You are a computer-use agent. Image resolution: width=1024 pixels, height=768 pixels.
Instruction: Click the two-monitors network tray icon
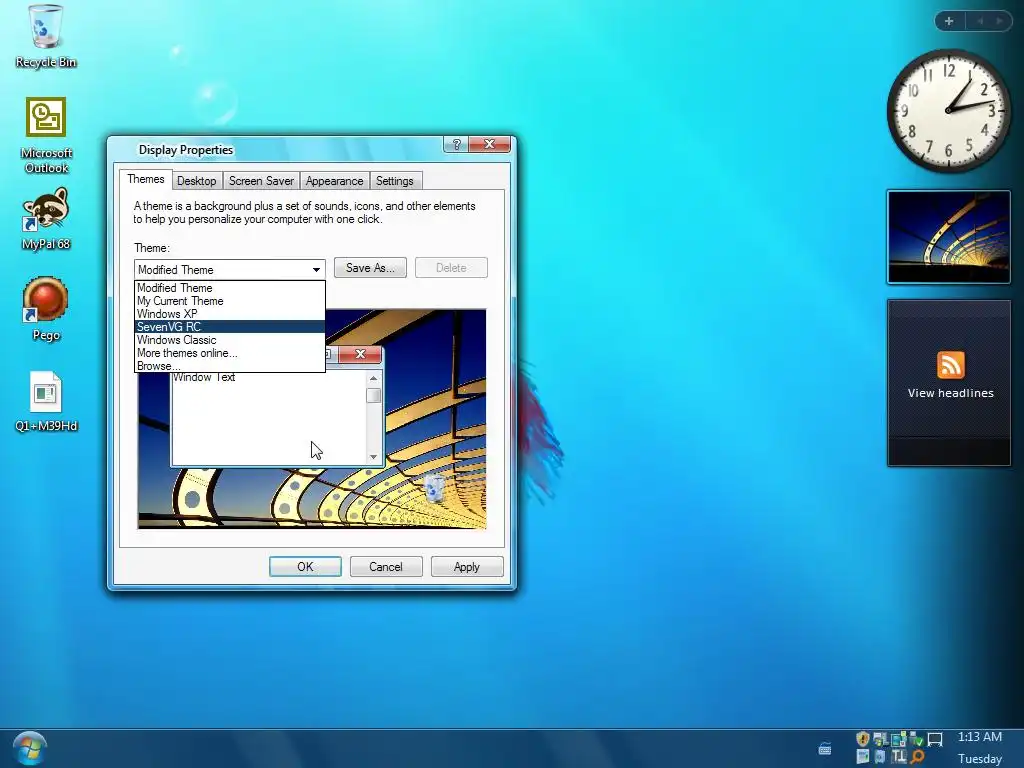[899, 739]
